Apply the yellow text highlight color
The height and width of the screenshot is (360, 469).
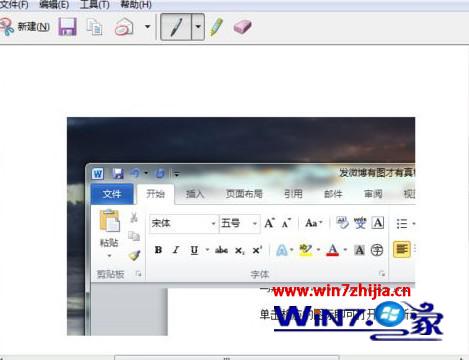pyautogui.click(x=306, y=250)
